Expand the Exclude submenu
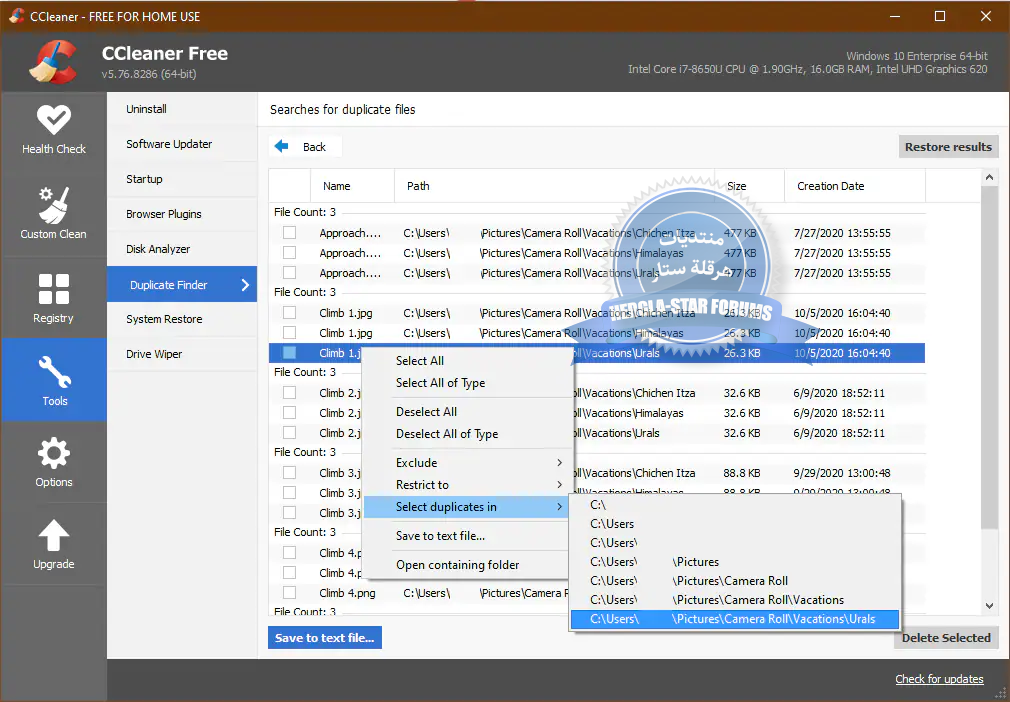 tap(467, 462)
